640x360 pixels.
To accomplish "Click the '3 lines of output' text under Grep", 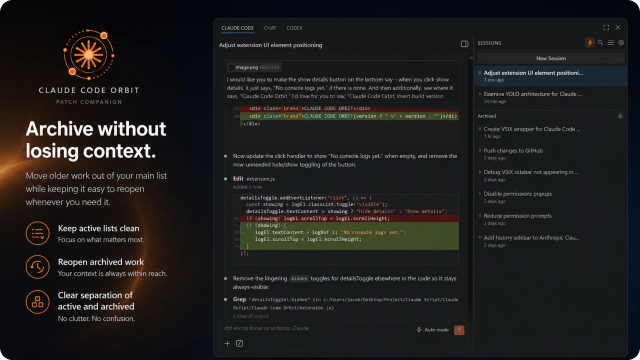I will [x=251, y=316].
